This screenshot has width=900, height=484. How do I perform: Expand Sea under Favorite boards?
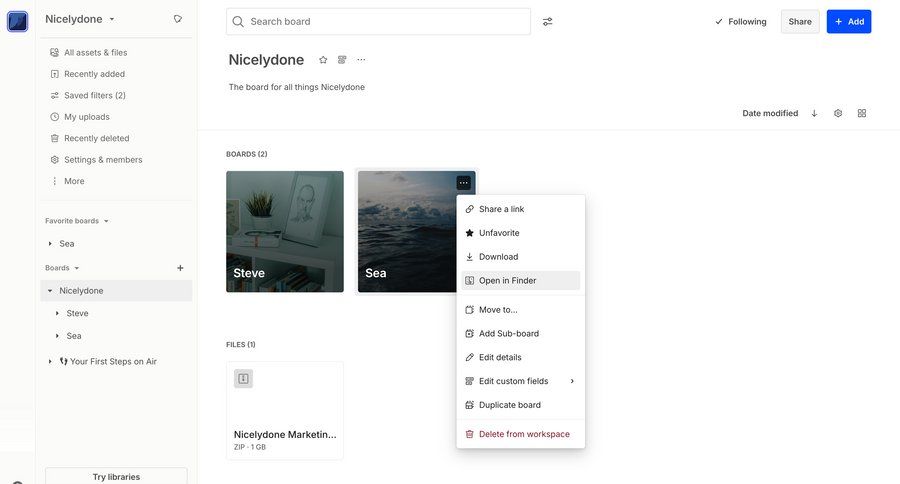(50, 243)
